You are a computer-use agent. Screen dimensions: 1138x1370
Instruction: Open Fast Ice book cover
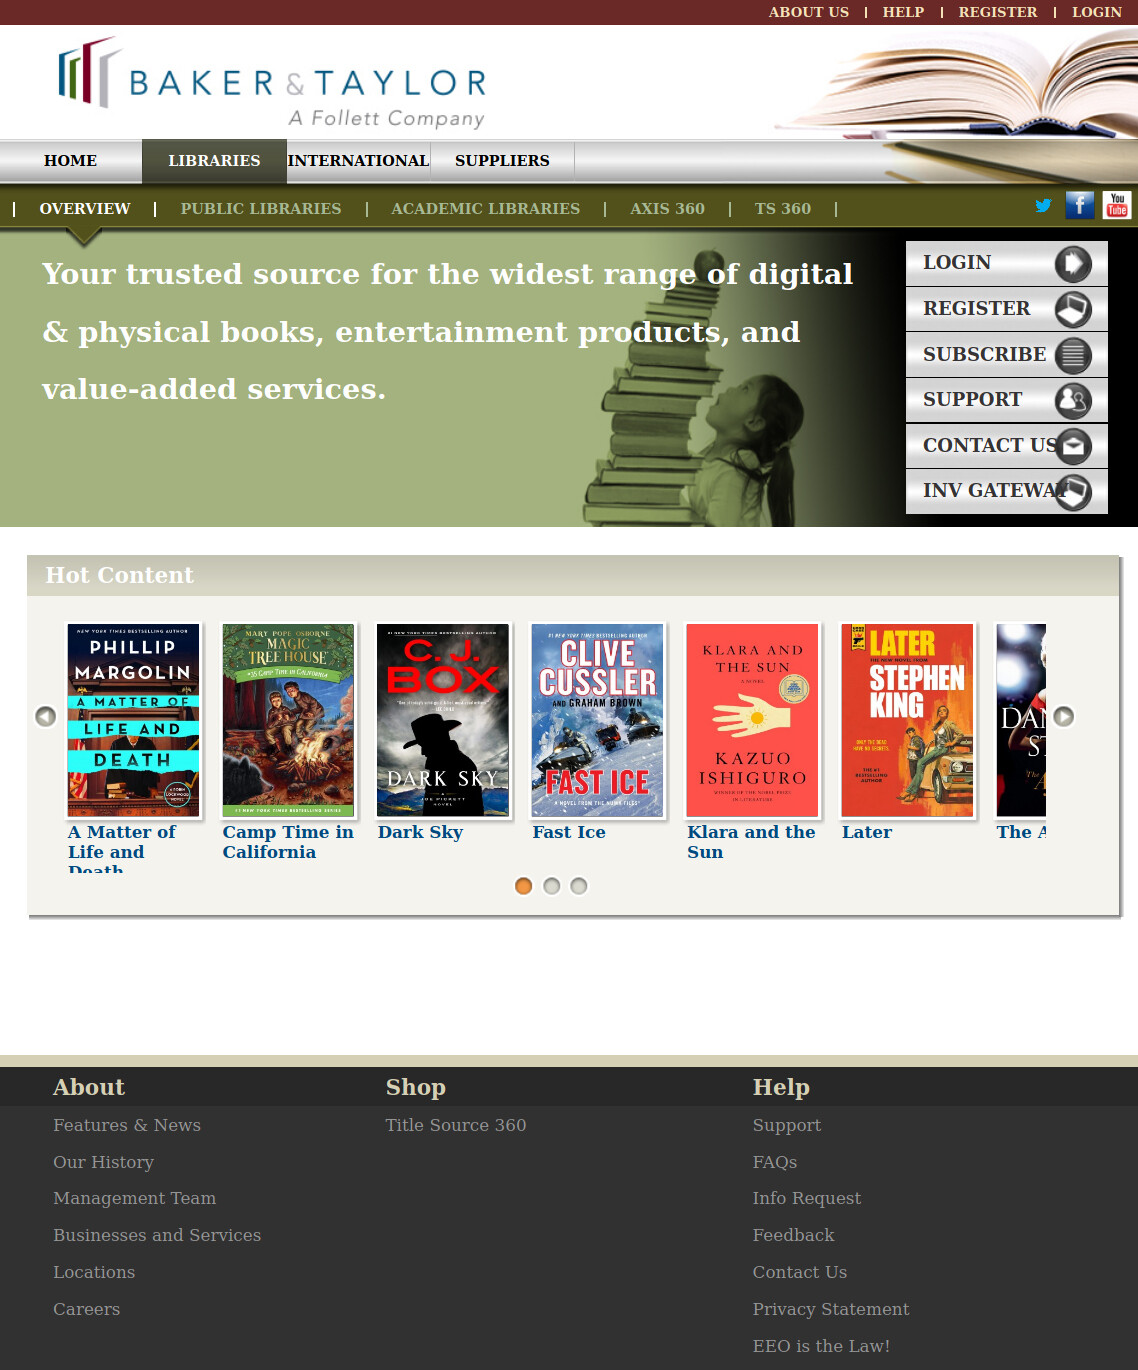coord(598,720)
